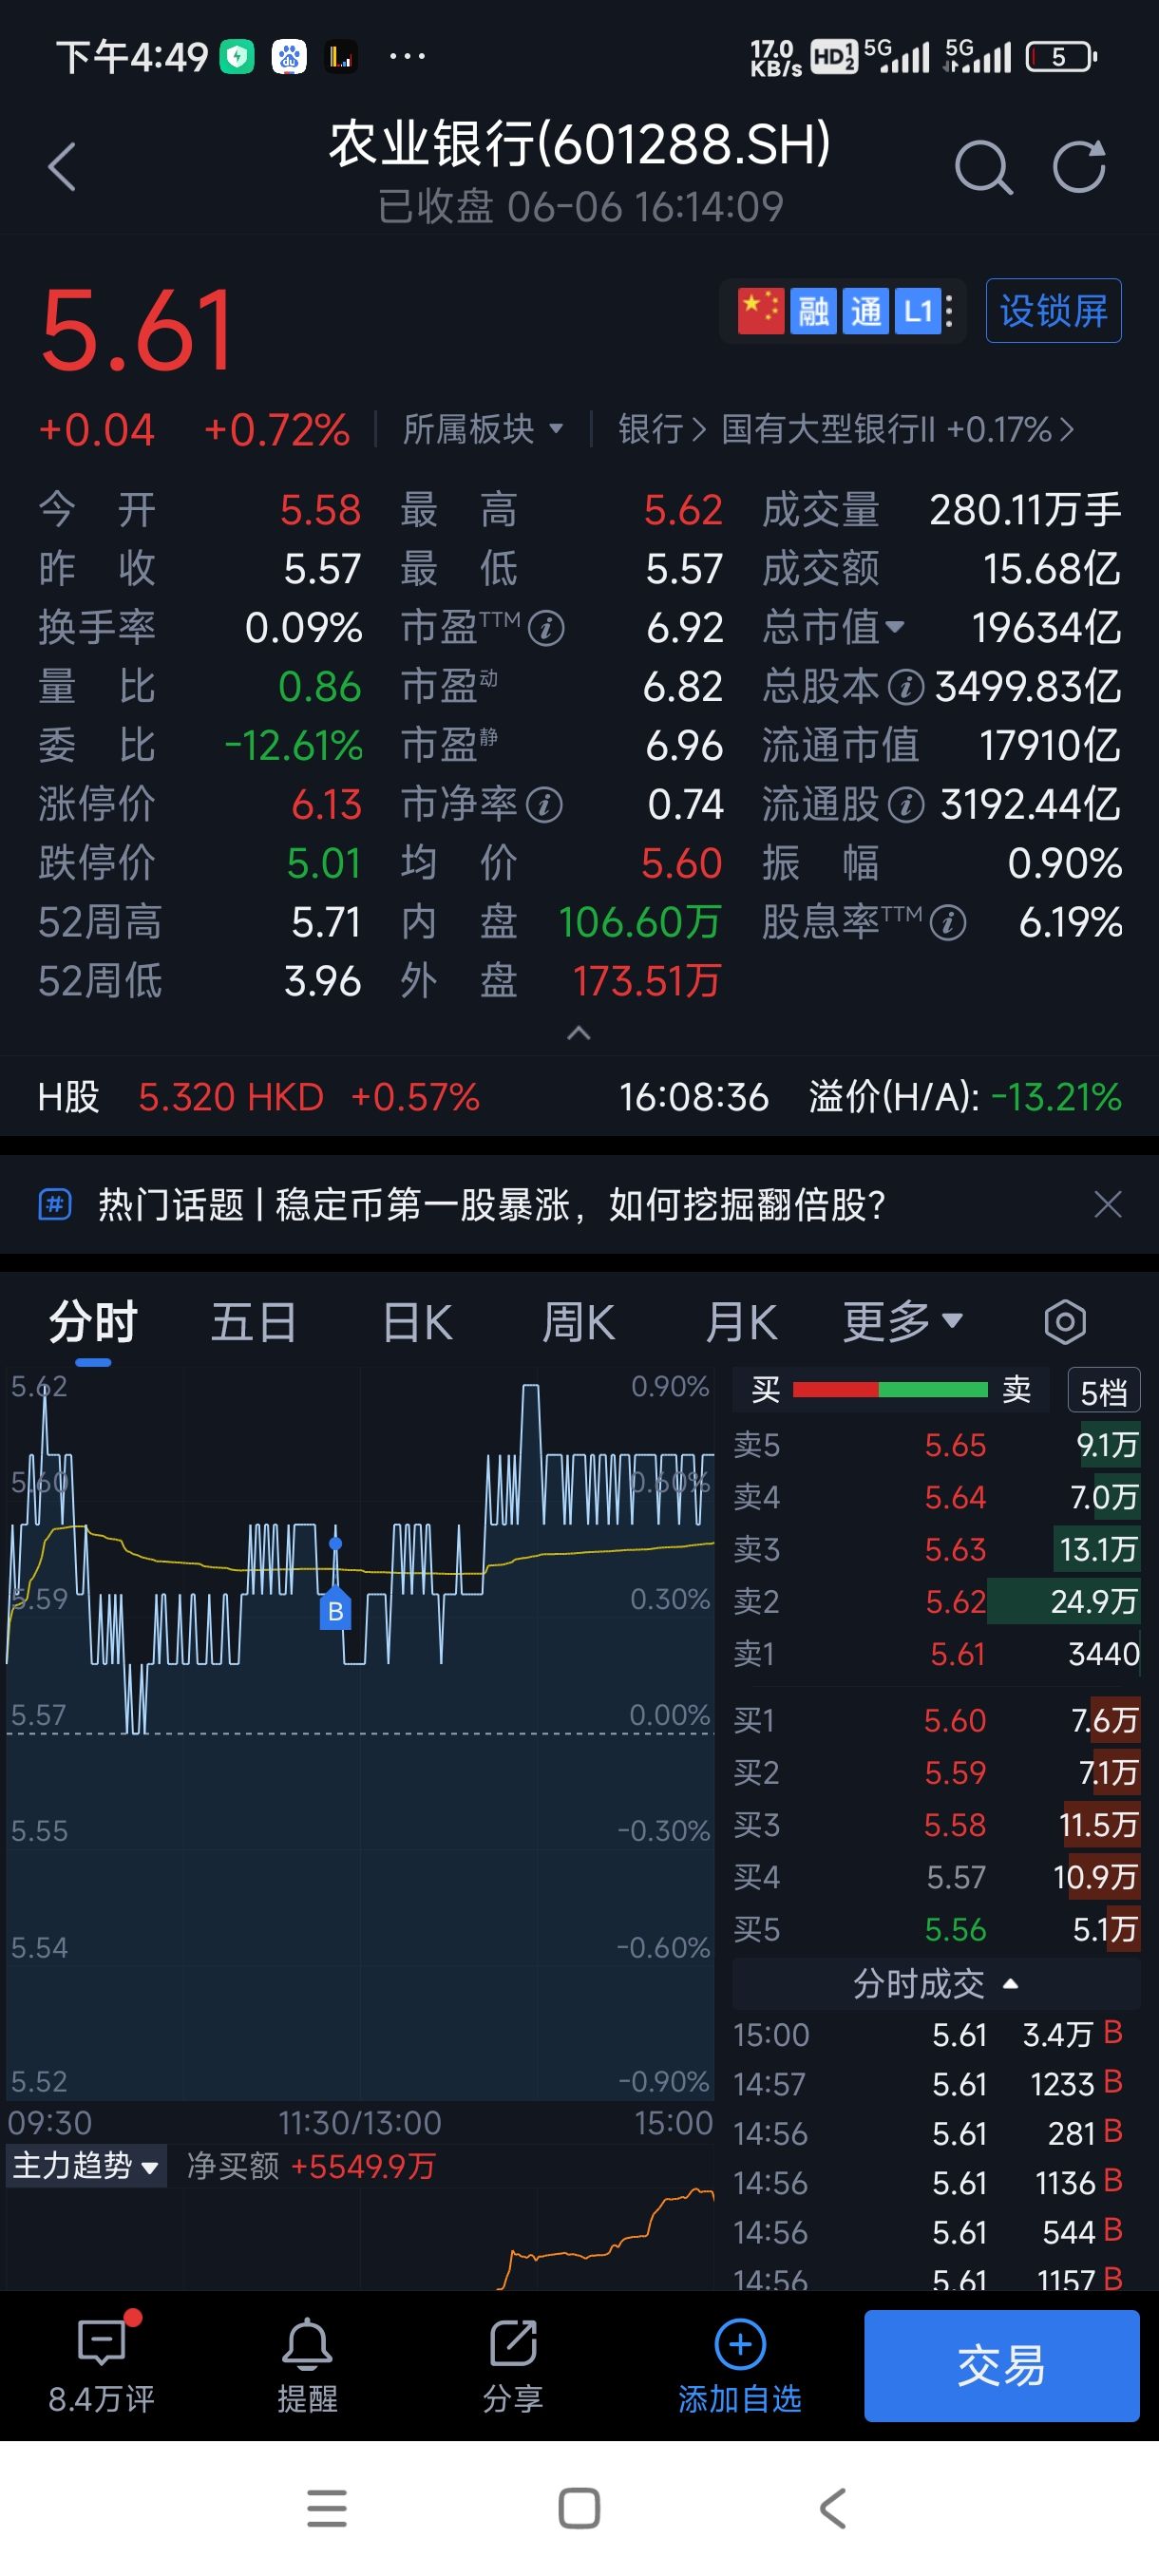
Task: Open chart settings hexagon icon
Action: click(x=1064, y=1322)
